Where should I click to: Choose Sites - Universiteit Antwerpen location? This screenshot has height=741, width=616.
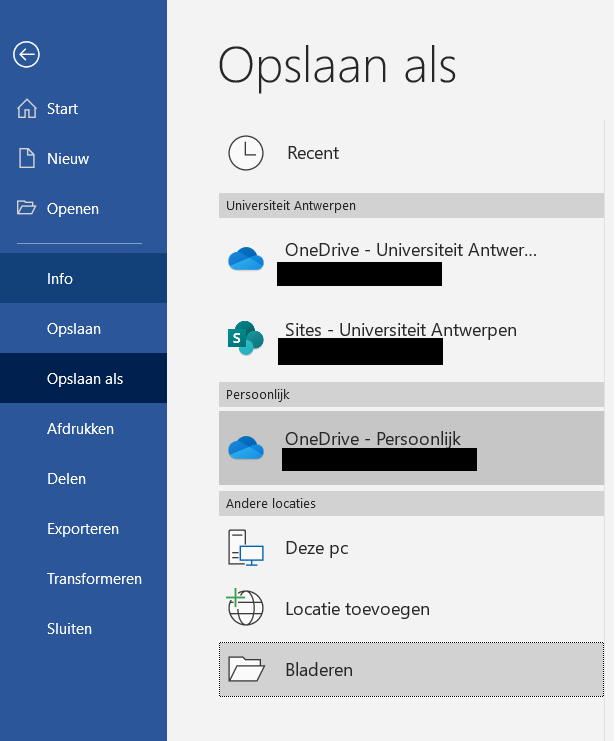[411, 338]
